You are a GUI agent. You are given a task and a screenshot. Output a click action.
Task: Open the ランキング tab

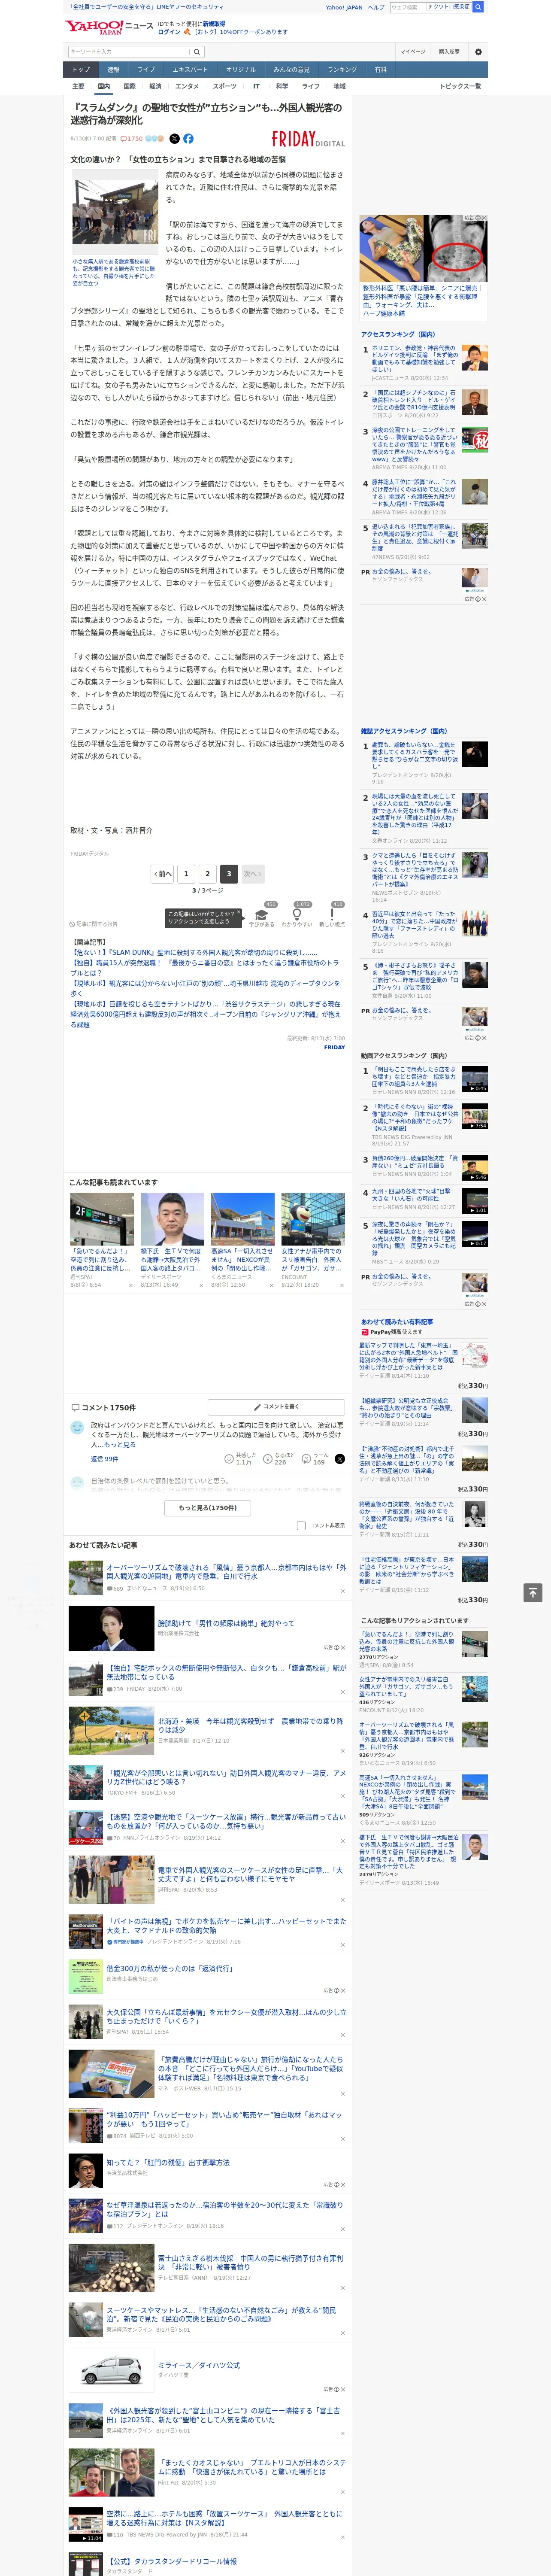click(342, 70)
